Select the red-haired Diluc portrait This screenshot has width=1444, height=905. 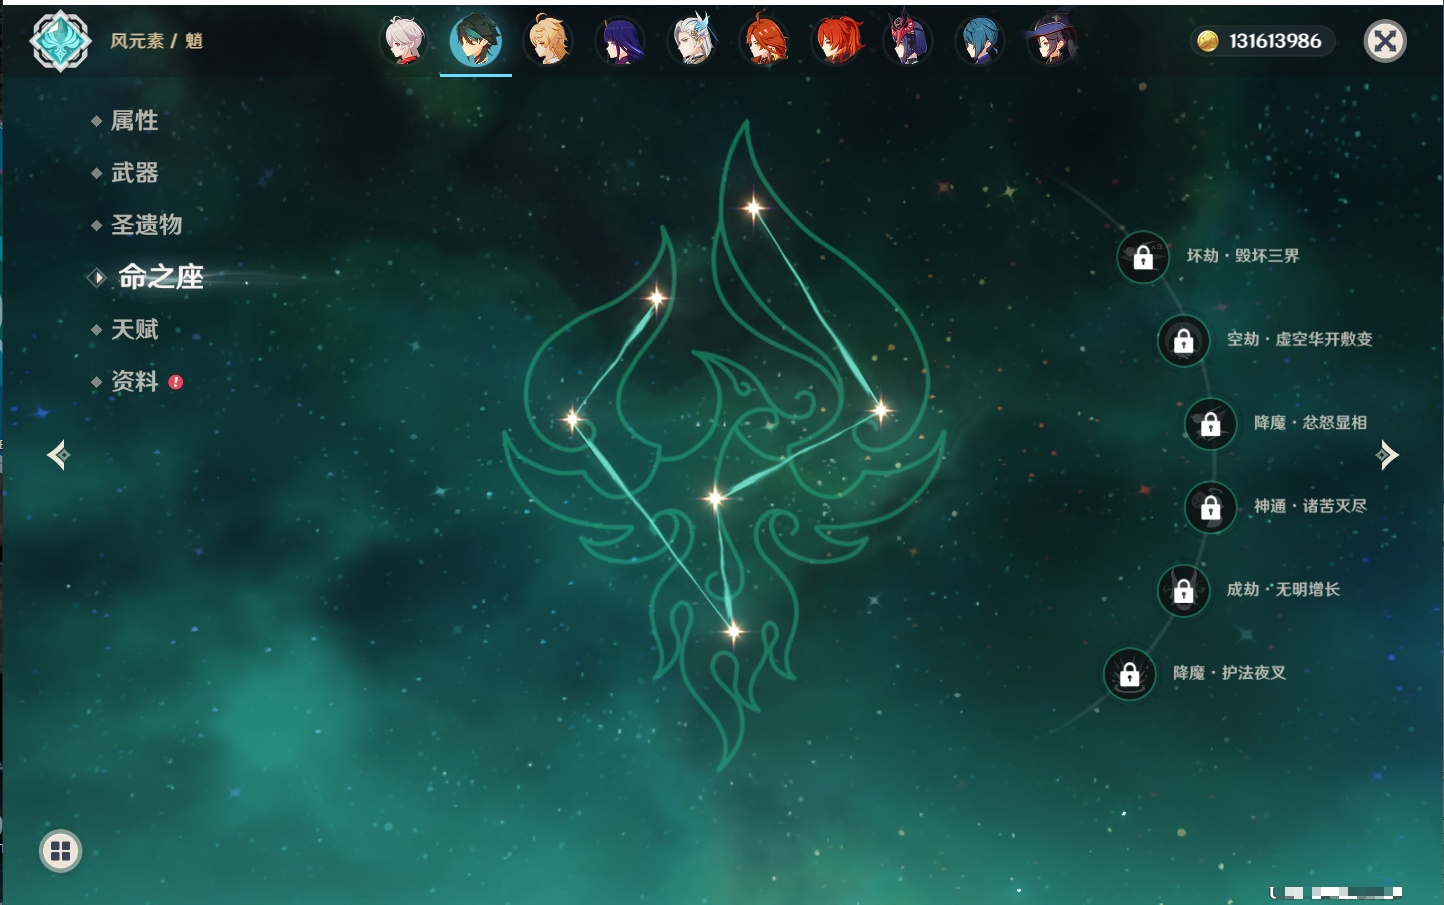[x=837, y=41]
